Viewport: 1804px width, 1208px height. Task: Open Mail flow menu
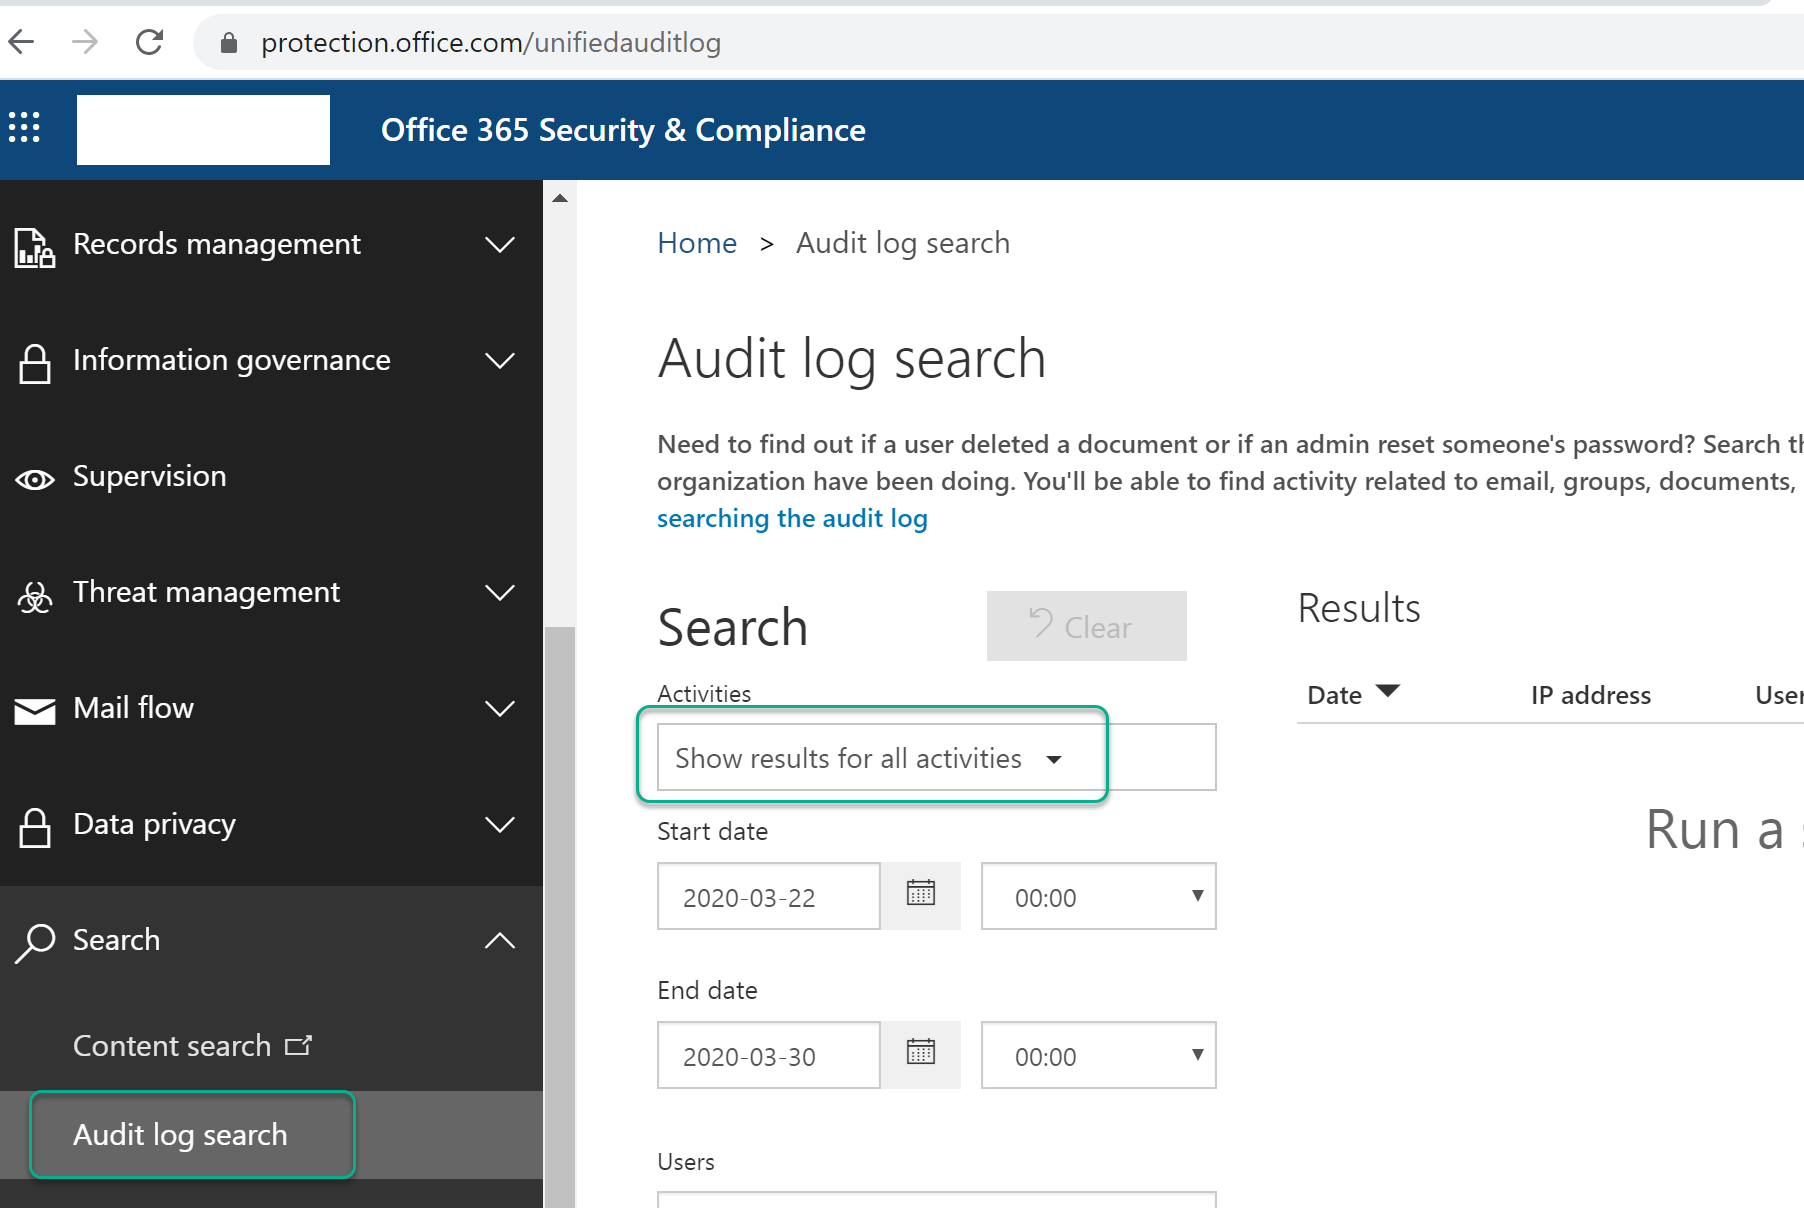pos(271,708)
